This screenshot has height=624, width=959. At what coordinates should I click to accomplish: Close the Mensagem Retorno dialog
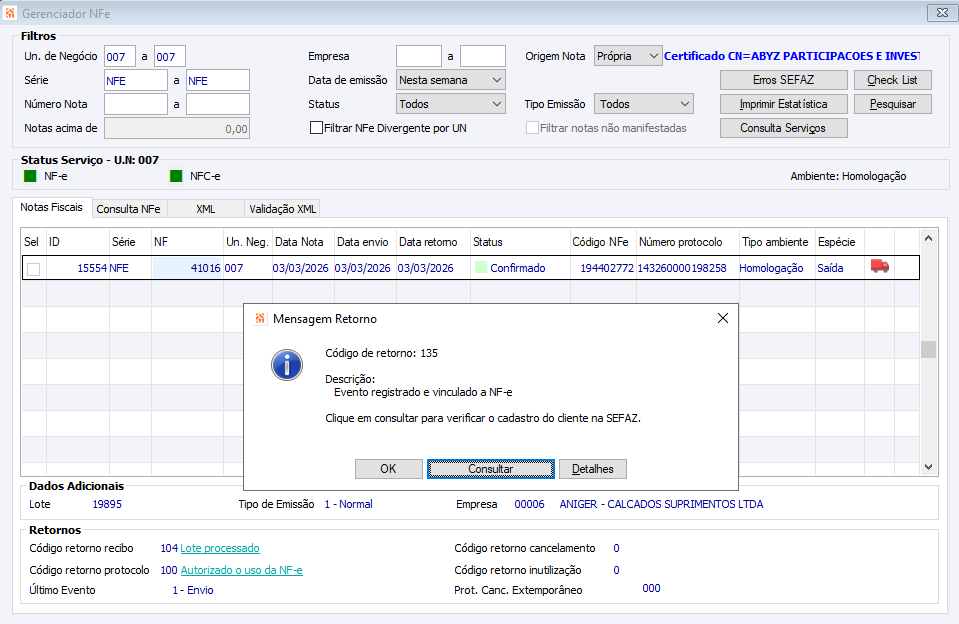click(722, 318)
